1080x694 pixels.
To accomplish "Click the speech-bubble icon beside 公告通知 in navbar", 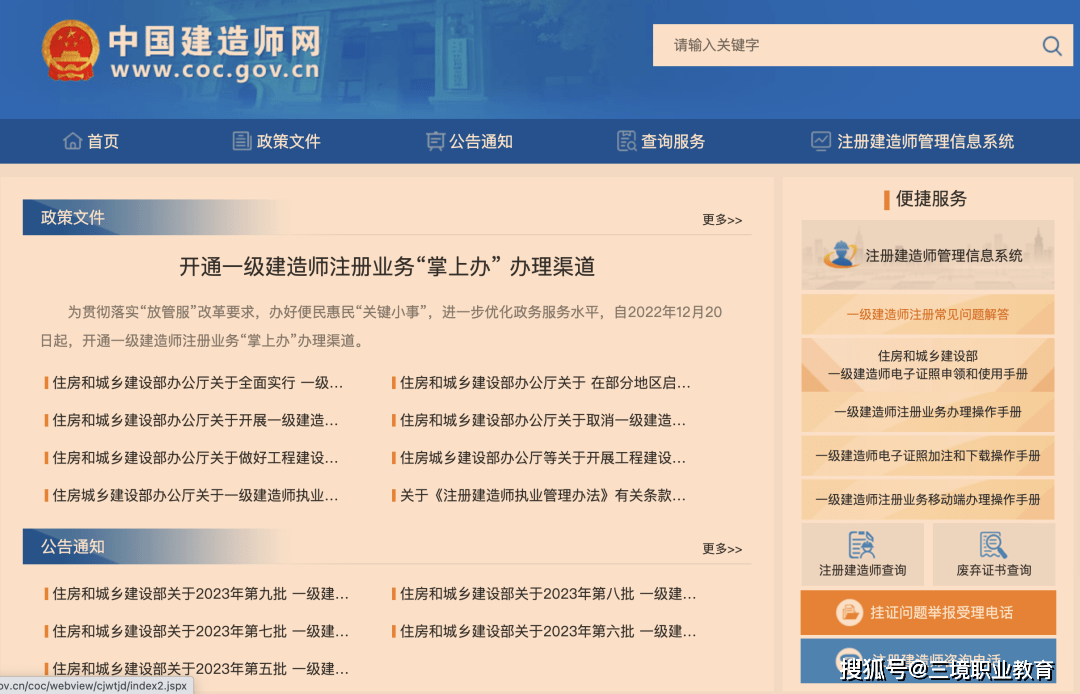I will click(434, 140).
